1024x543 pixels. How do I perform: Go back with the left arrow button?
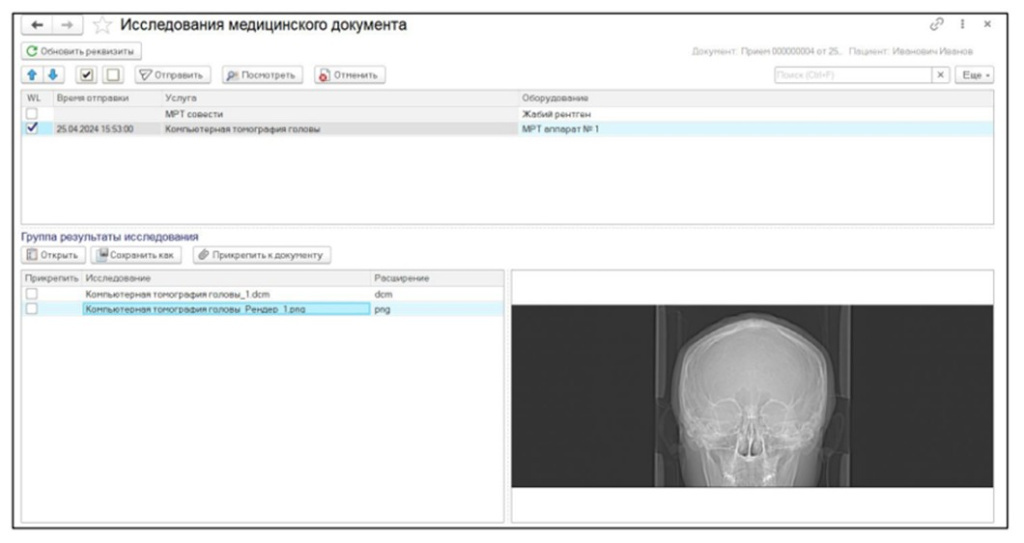point(37,25)
